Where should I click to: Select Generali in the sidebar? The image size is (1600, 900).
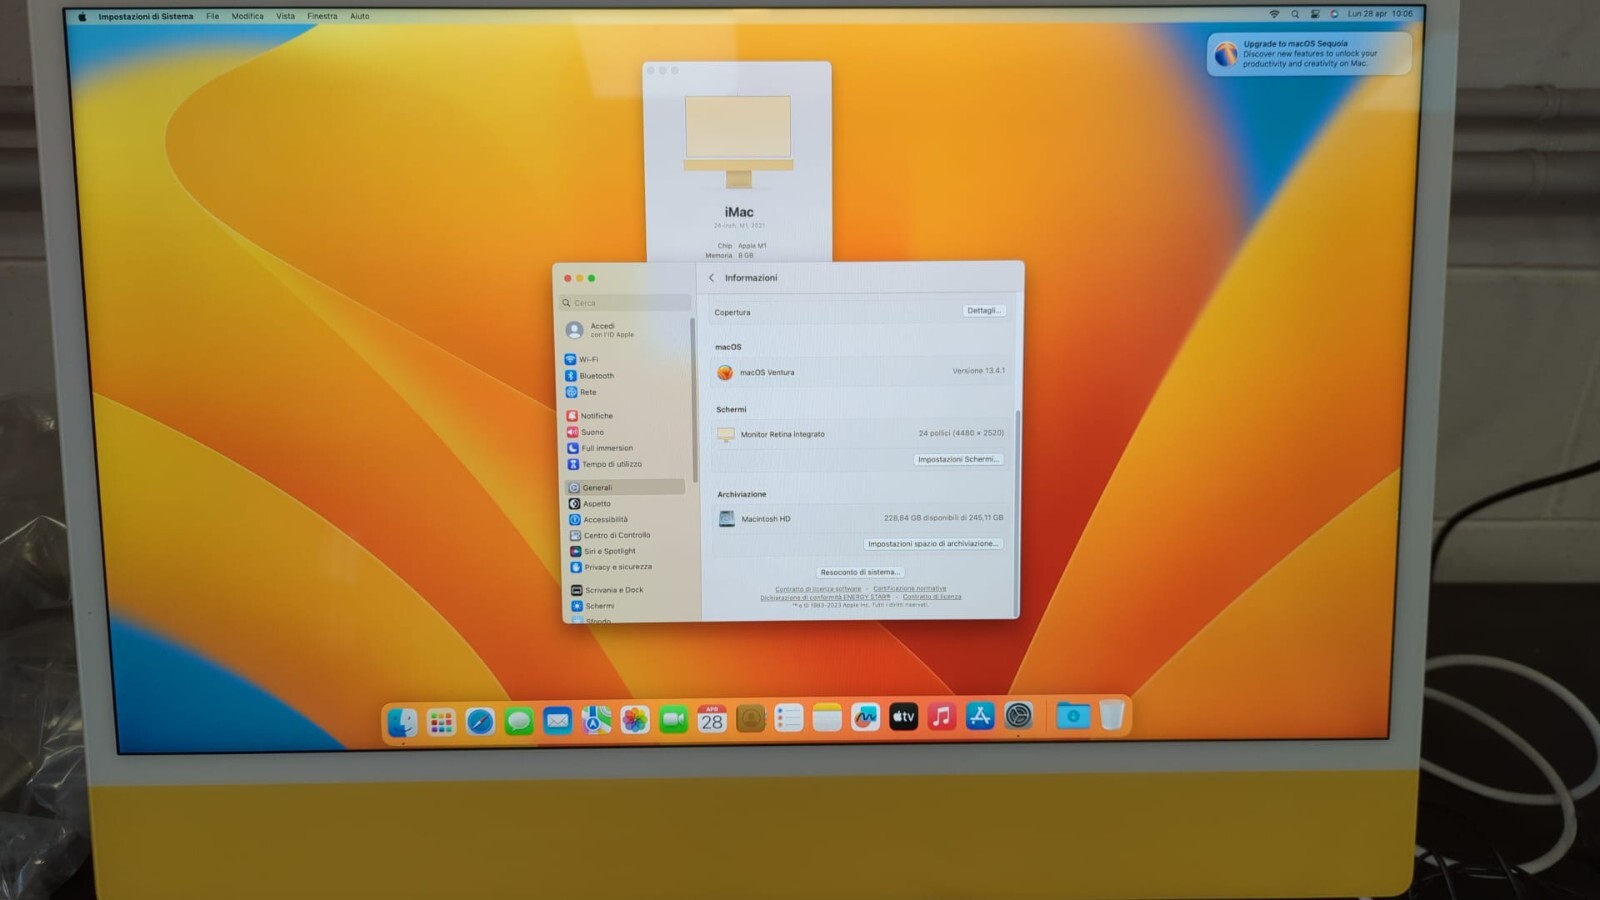coord(625,487)
